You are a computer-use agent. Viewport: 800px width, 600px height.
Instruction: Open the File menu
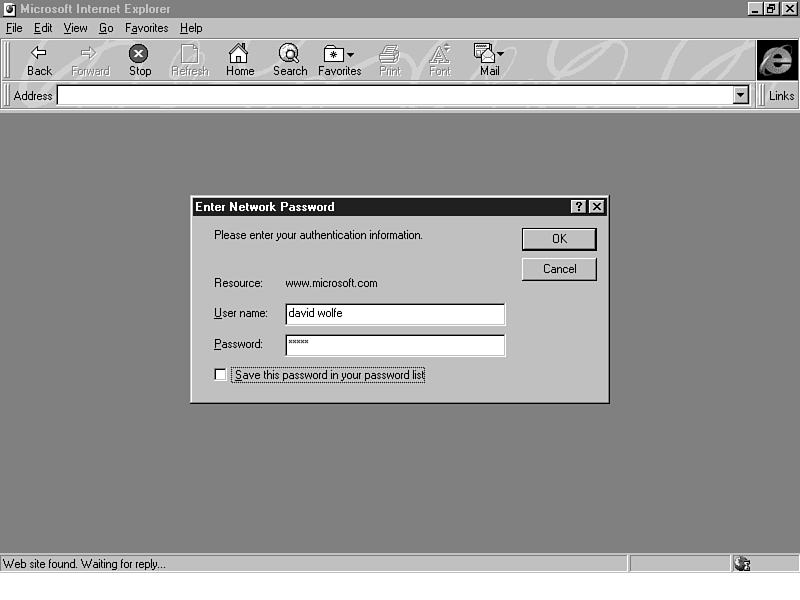point(14,28)
